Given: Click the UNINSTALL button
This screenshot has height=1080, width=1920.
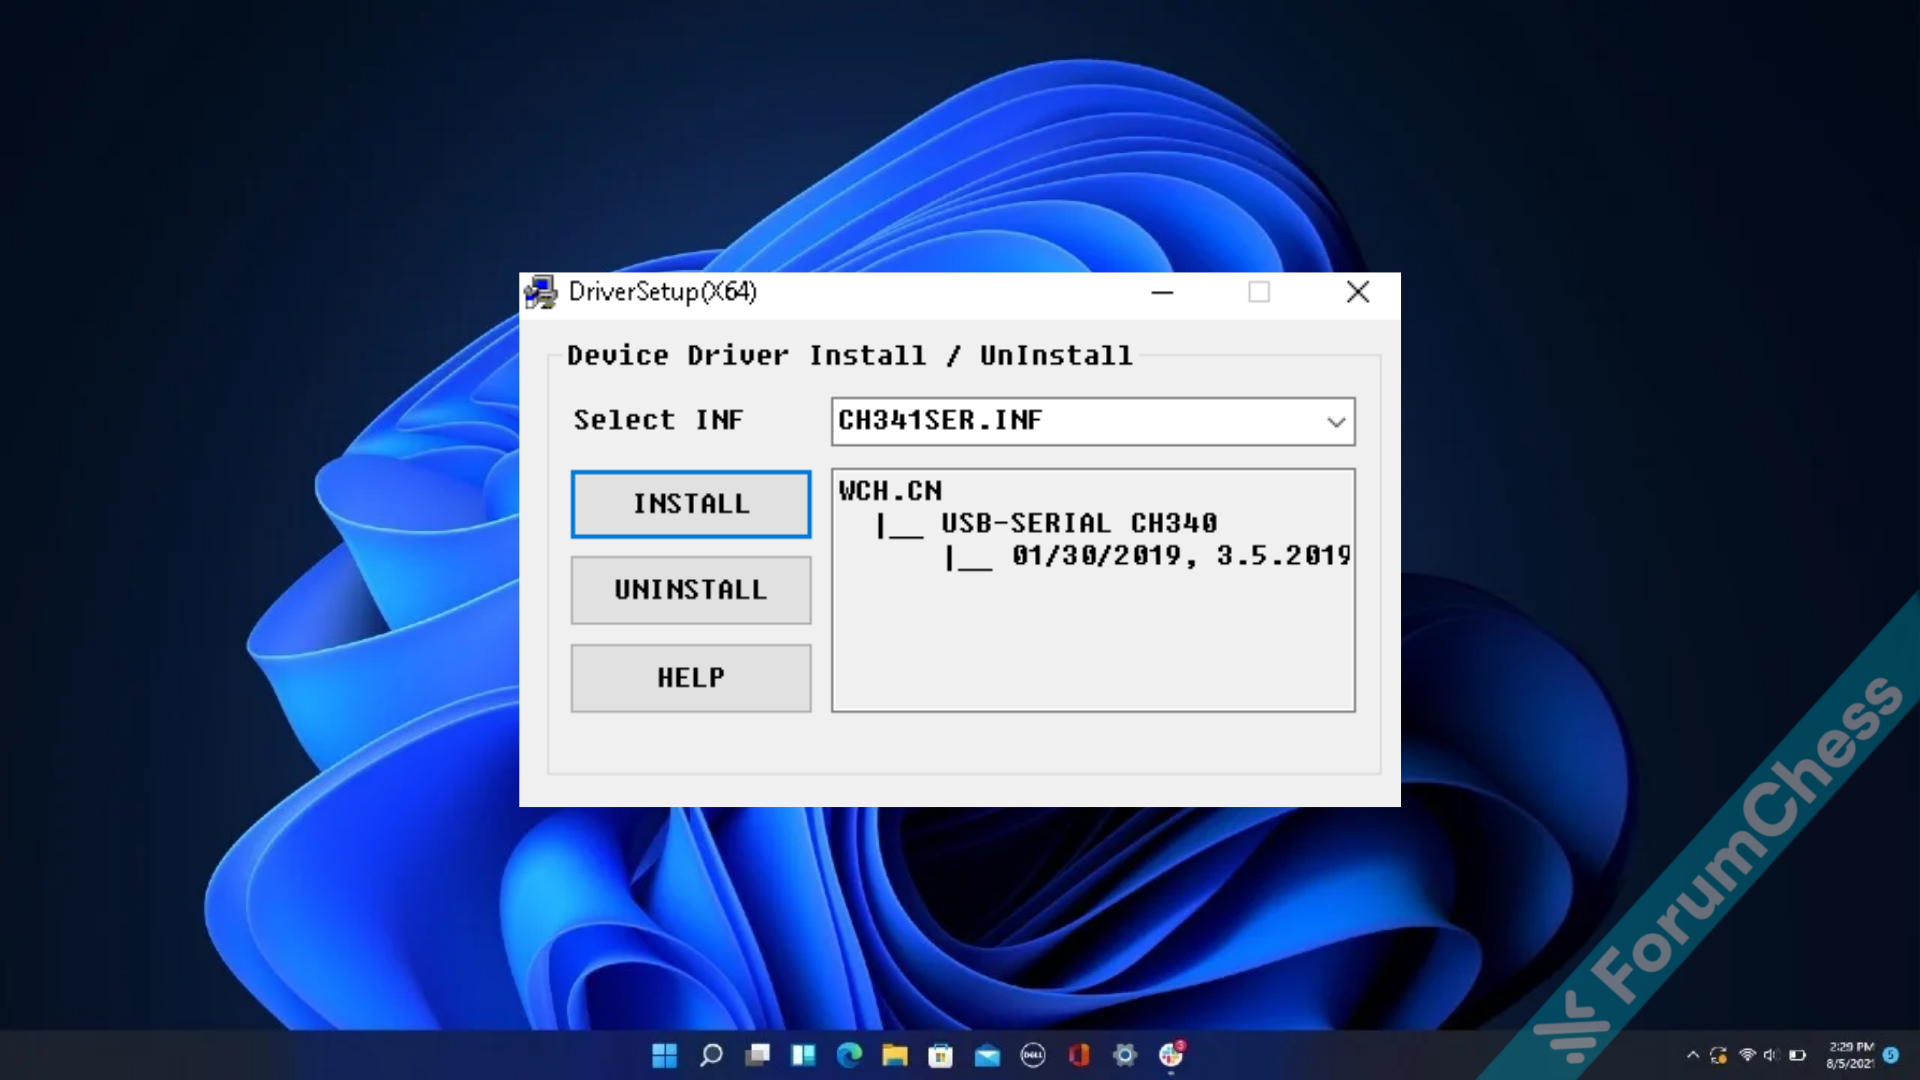Looking at the screenshot, I should [690, 590].
